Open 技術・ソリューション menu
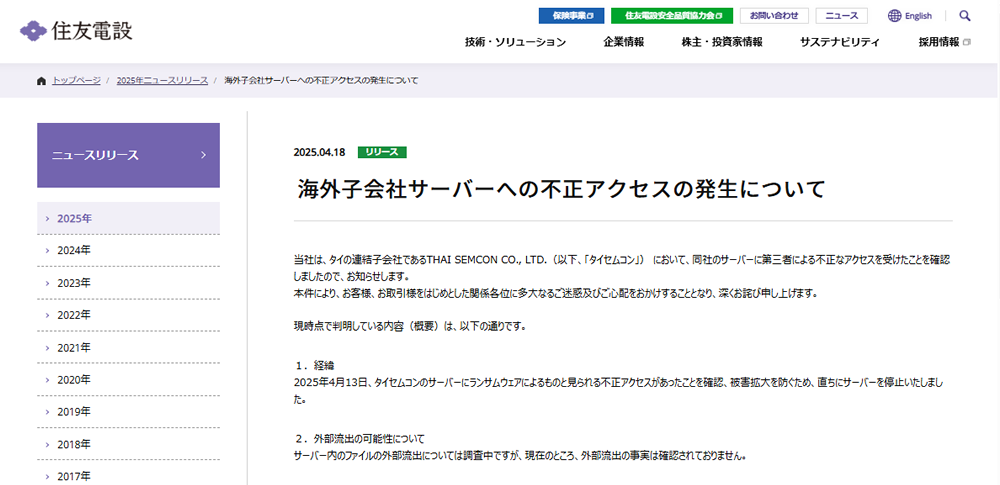Image resolution: width=1000 pixels, height=485 pixels. [x=515, y=42]
